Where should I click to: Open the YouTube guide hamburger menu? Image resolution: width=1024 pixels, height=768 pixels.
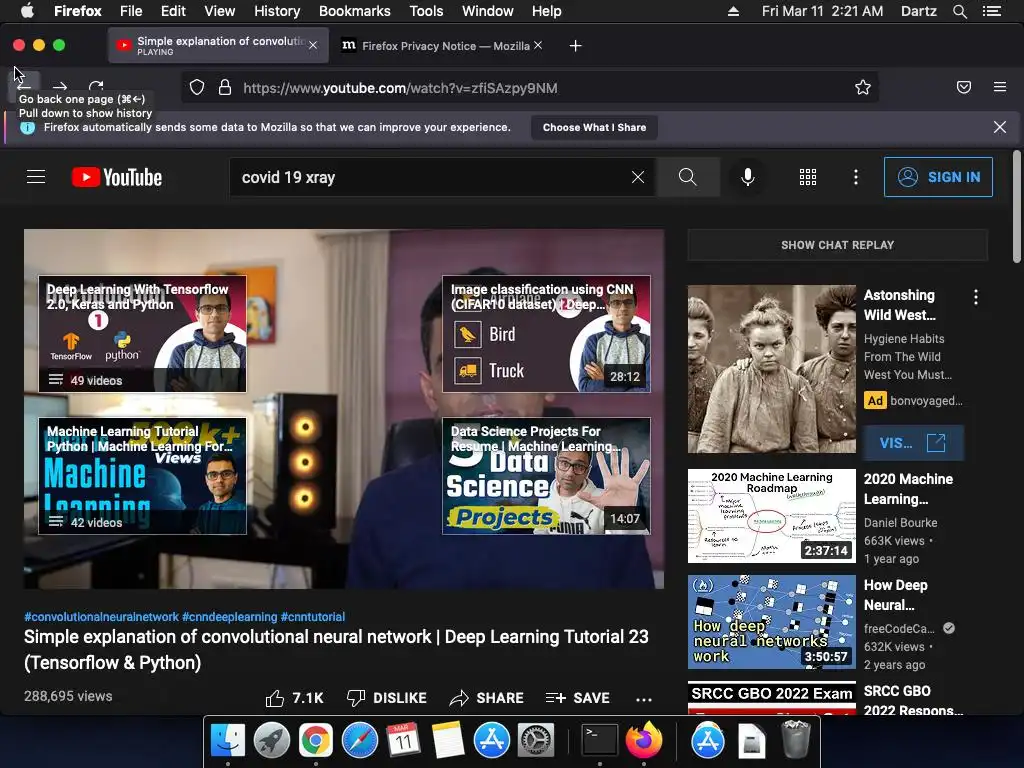pyautogui.click(x=36, y=177)
